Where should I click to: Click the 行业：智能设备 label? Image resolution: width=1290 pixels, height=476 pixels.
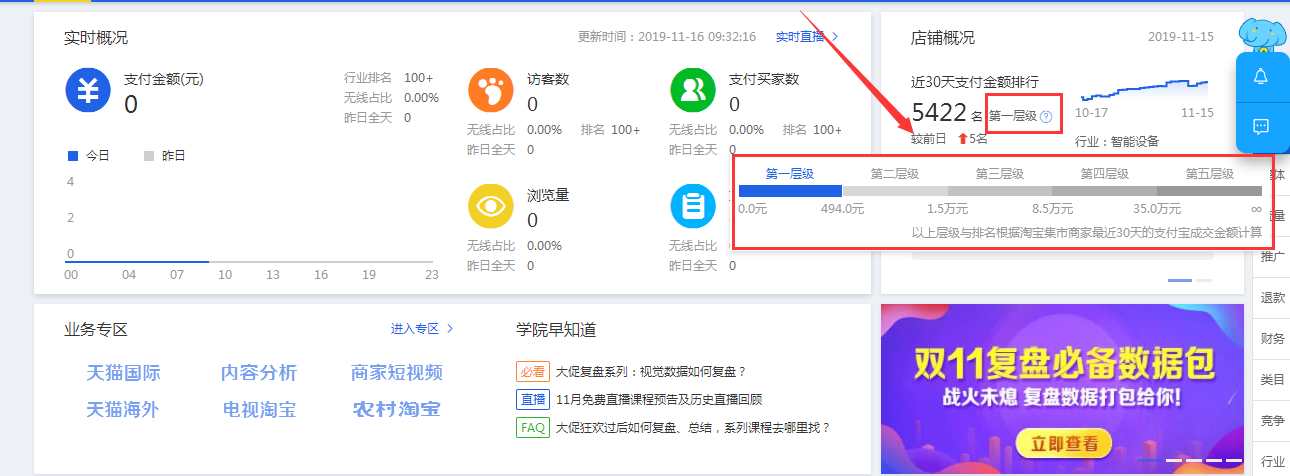[x=1117, y=142]
